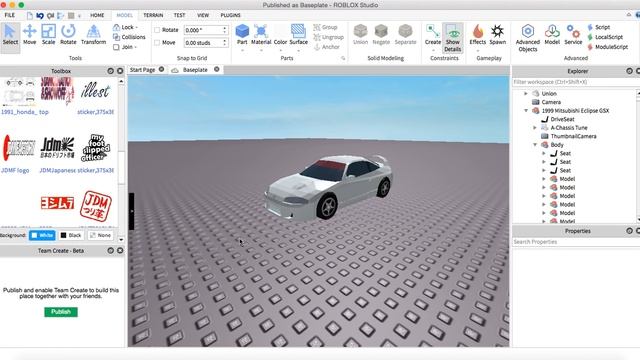Screen dimensions: 640x360
Task: Expand the collapsed panel handle at viewport edge
Action: click(131, 211)
